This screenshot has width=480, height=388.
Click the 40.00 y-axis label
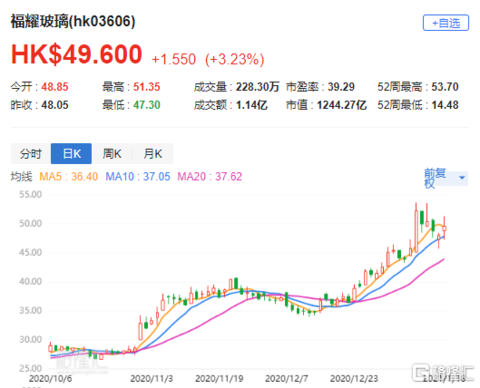coord(31,281)
